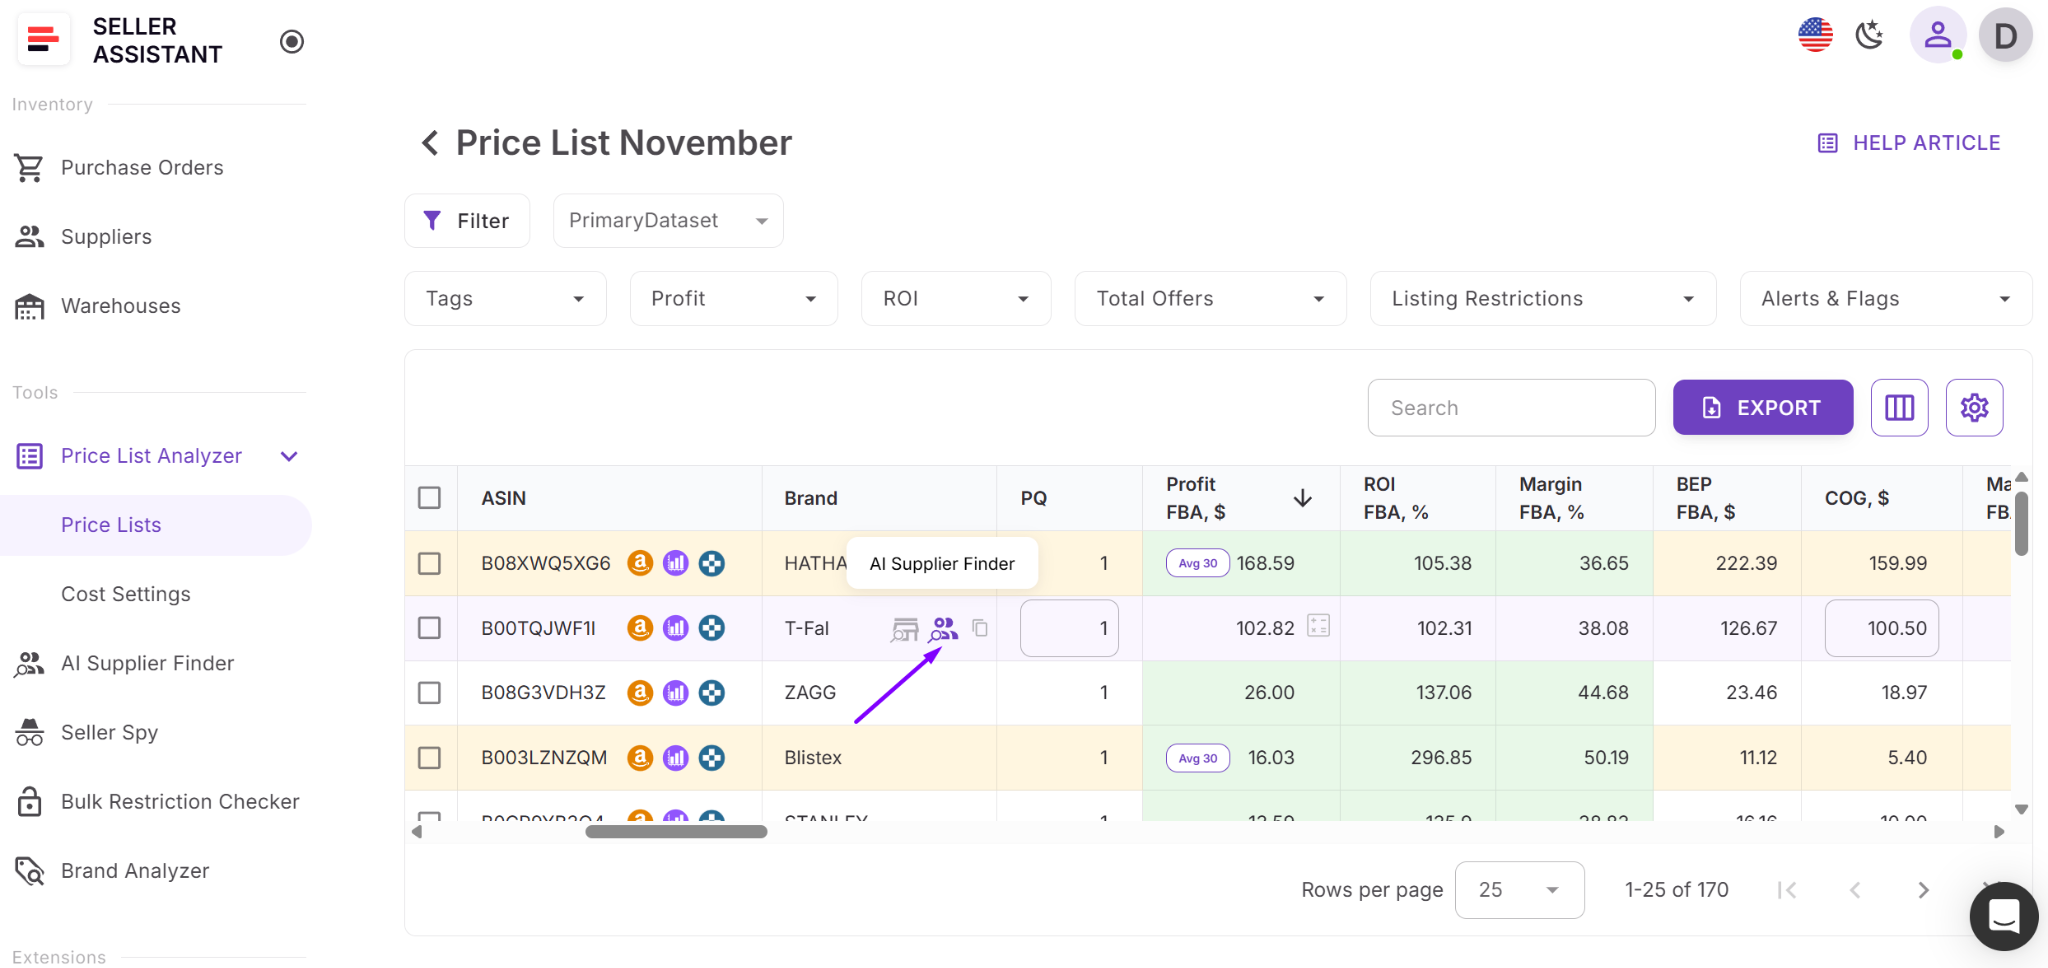Open the Price Lists page
Image resolution: width=2048 pixels, height=968 pixels.
click(x=111, y=524)
